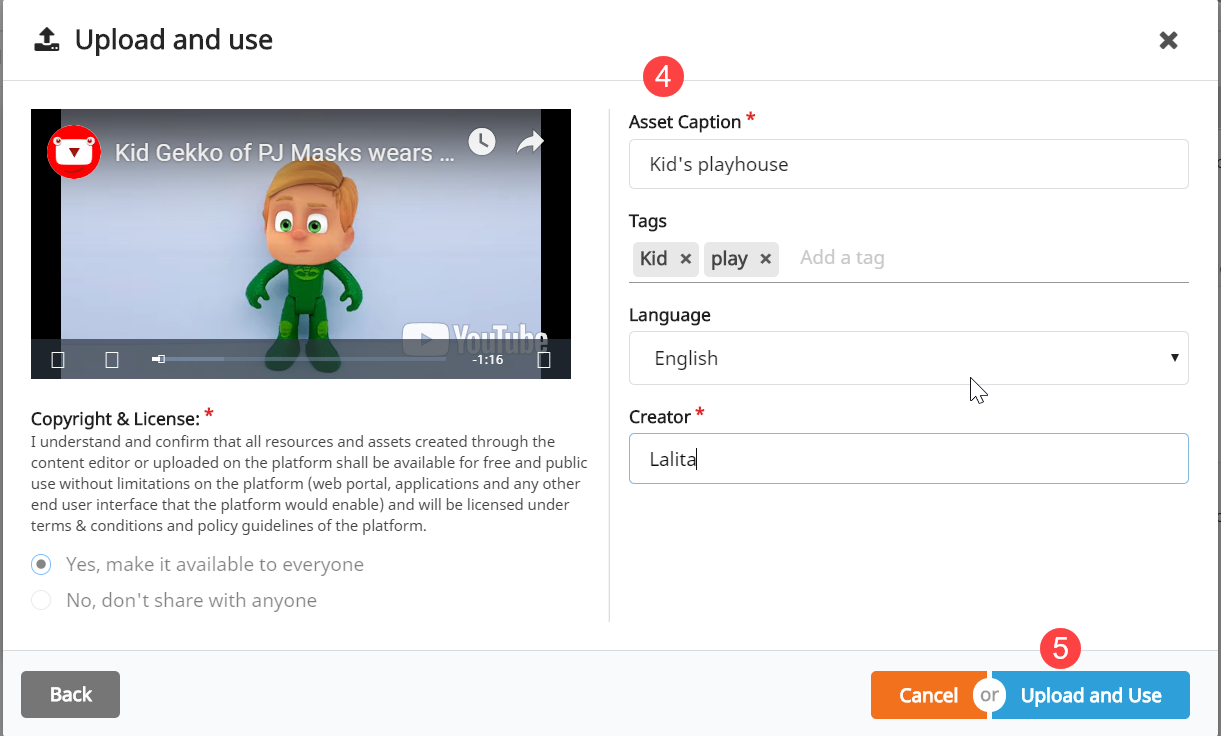This screenshot has height=736, width=1221.
Task: Click the YouTube logo in the video
Action: pos(474,339)
